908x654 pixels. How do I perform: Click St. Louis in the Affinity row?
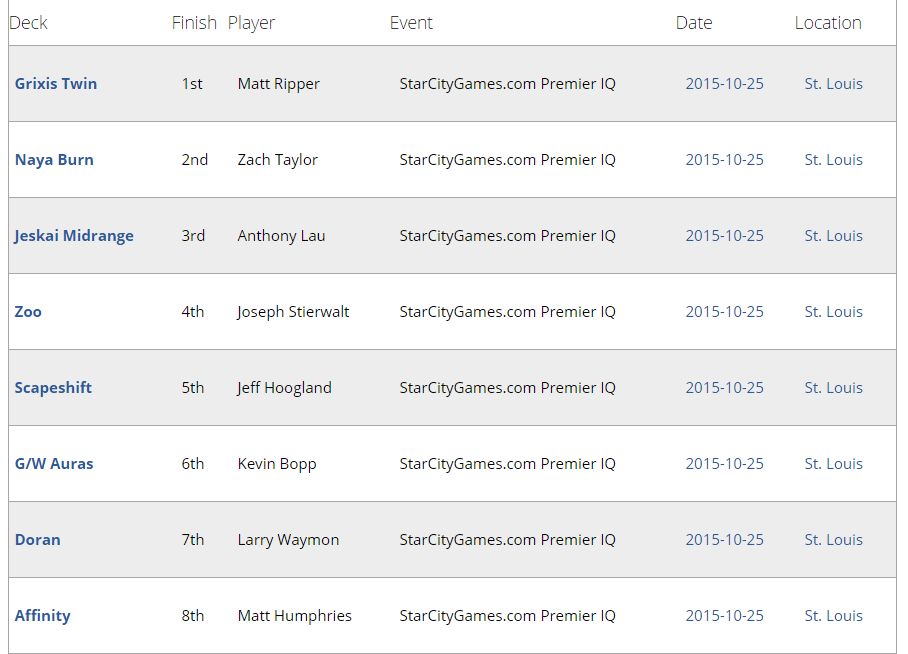[x=833, y=616]
